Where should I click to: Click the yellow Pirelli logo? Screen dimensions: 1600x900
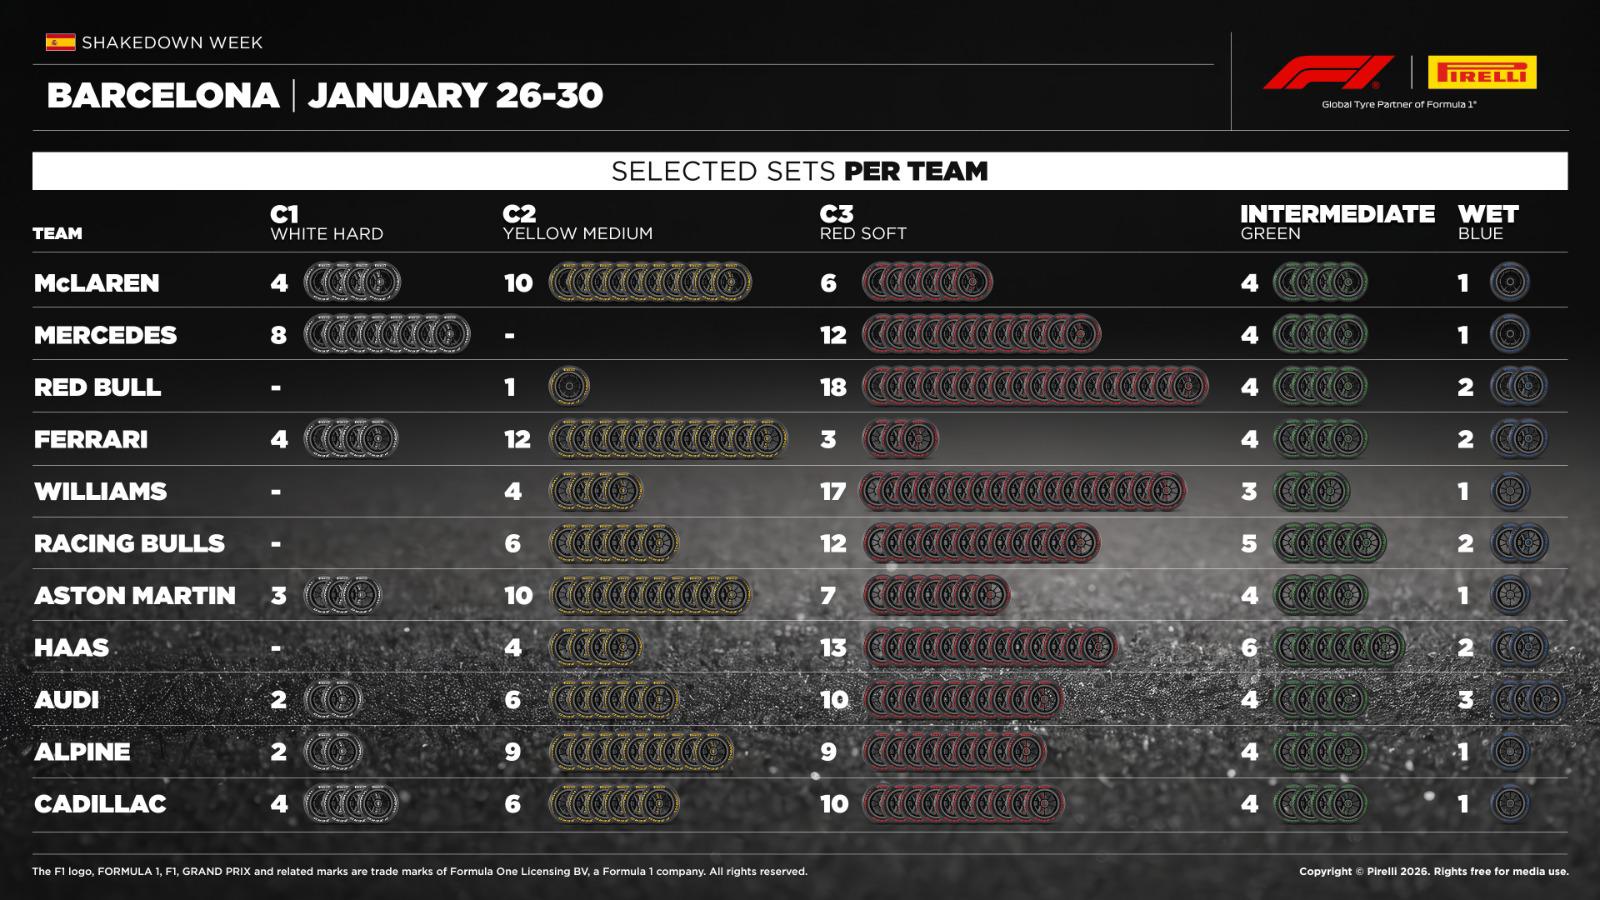pos(1482,73)
